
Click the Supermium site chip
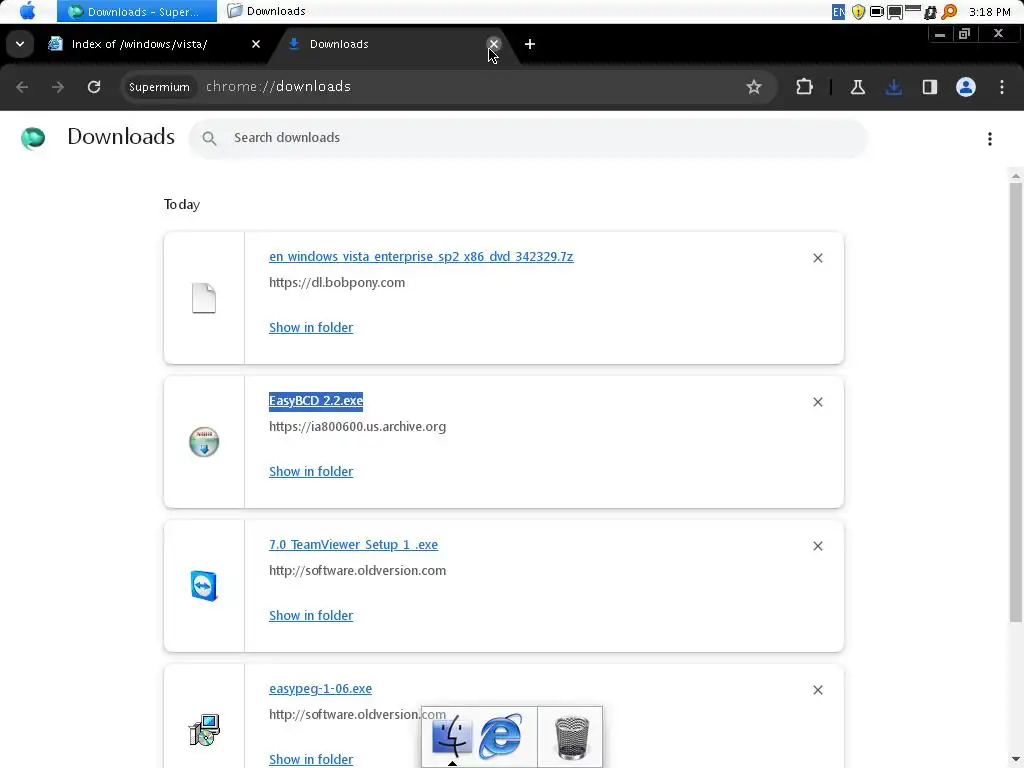159,87
